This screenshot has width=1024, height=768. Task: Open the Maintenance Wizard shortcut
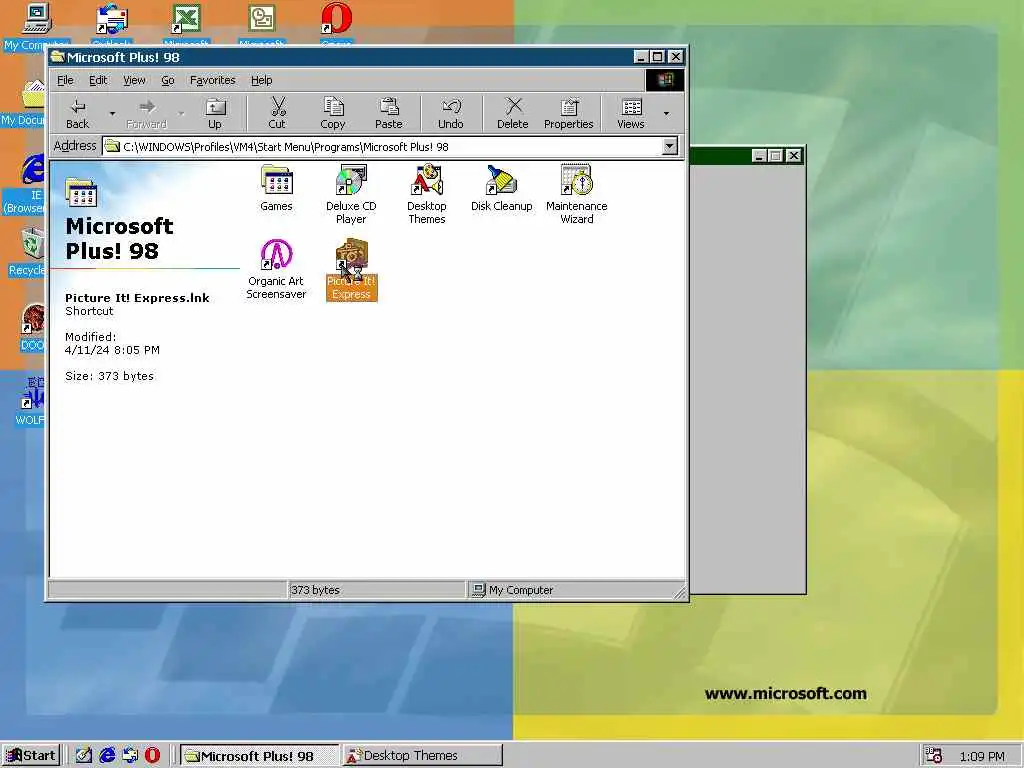point(577,195)
